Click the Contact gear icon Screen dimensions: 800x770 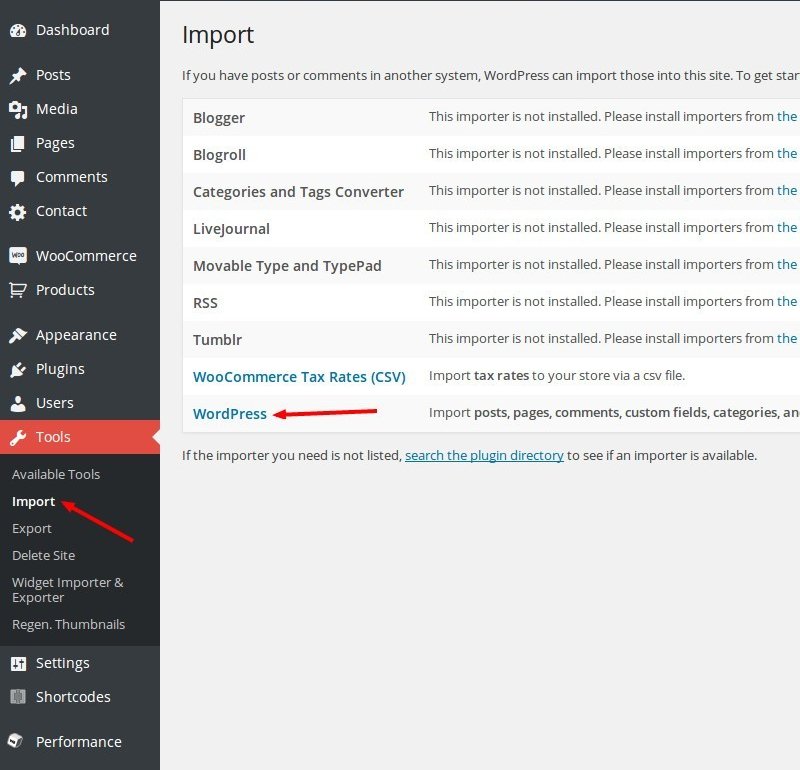18,212
